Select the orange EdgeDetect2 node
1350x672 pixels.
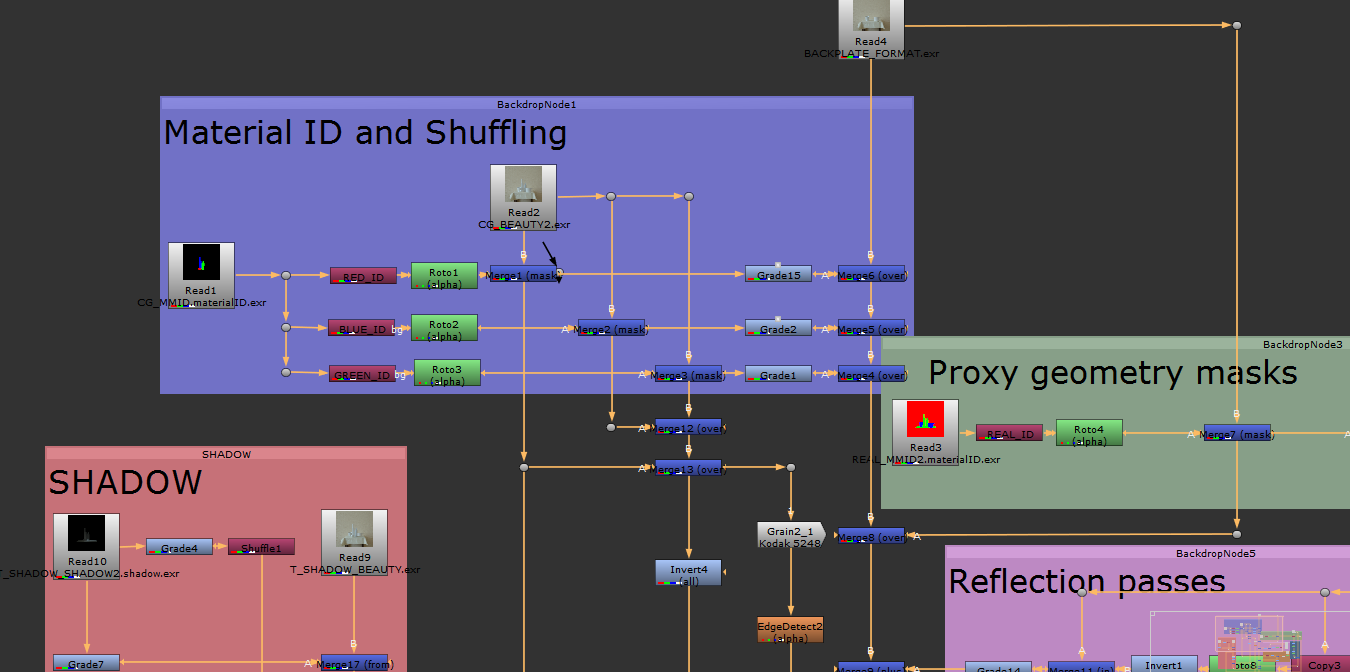click(790, 629)
